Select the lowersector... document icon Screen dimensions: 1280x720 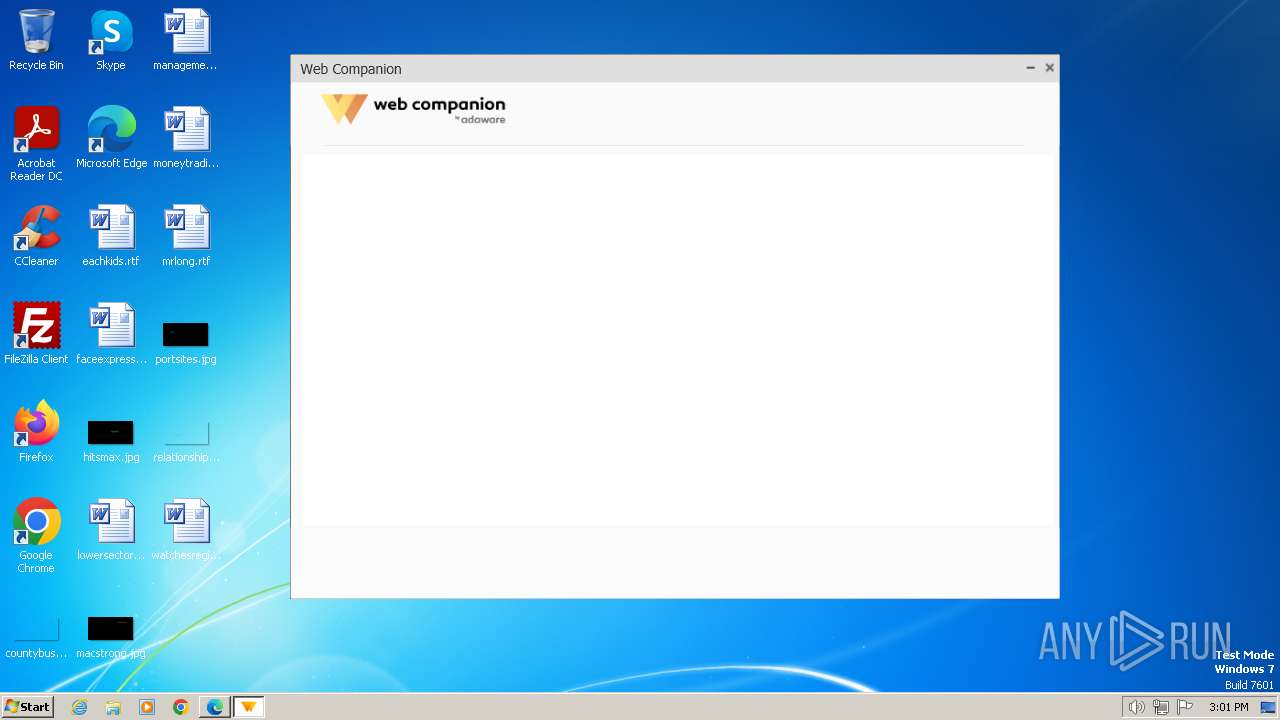pyautogui.click(x=111, y=530)
